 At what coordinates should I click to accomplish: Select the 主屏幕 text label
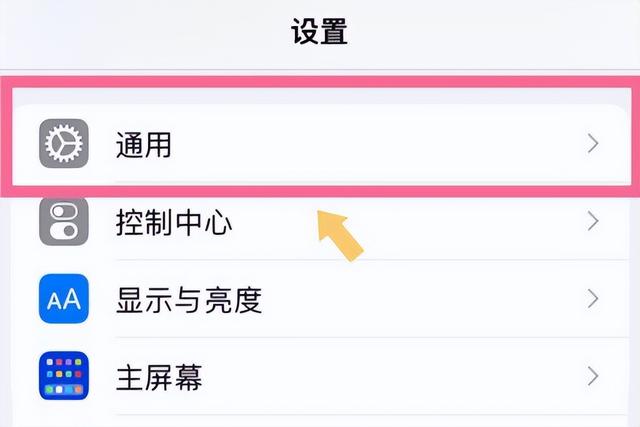[159, 377]
